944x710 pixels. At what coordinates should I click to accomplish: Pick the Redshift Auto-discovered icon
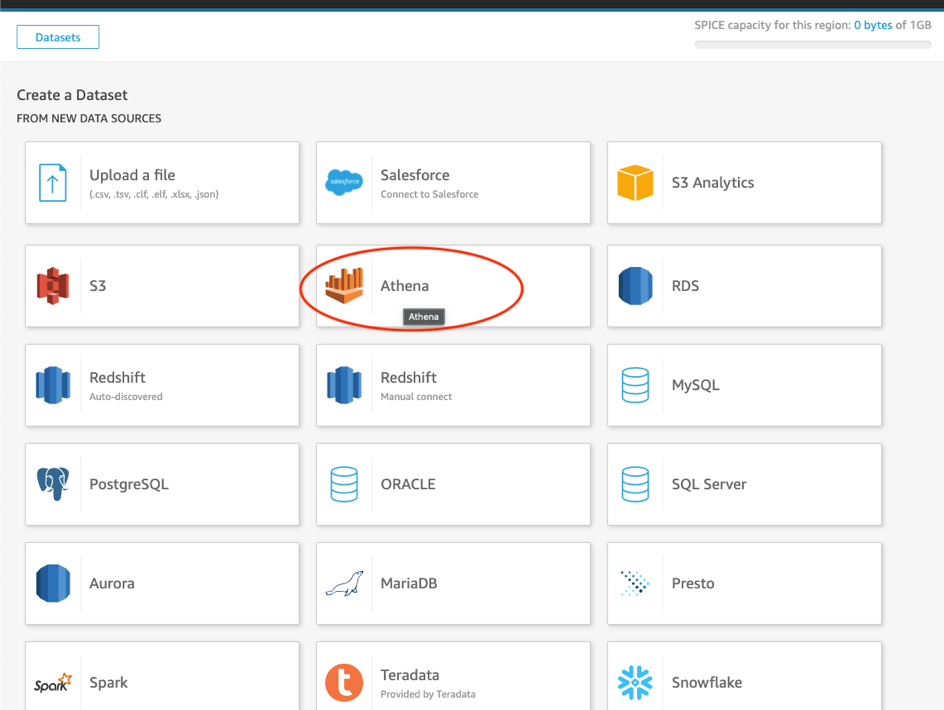click(x=53, y=385)
